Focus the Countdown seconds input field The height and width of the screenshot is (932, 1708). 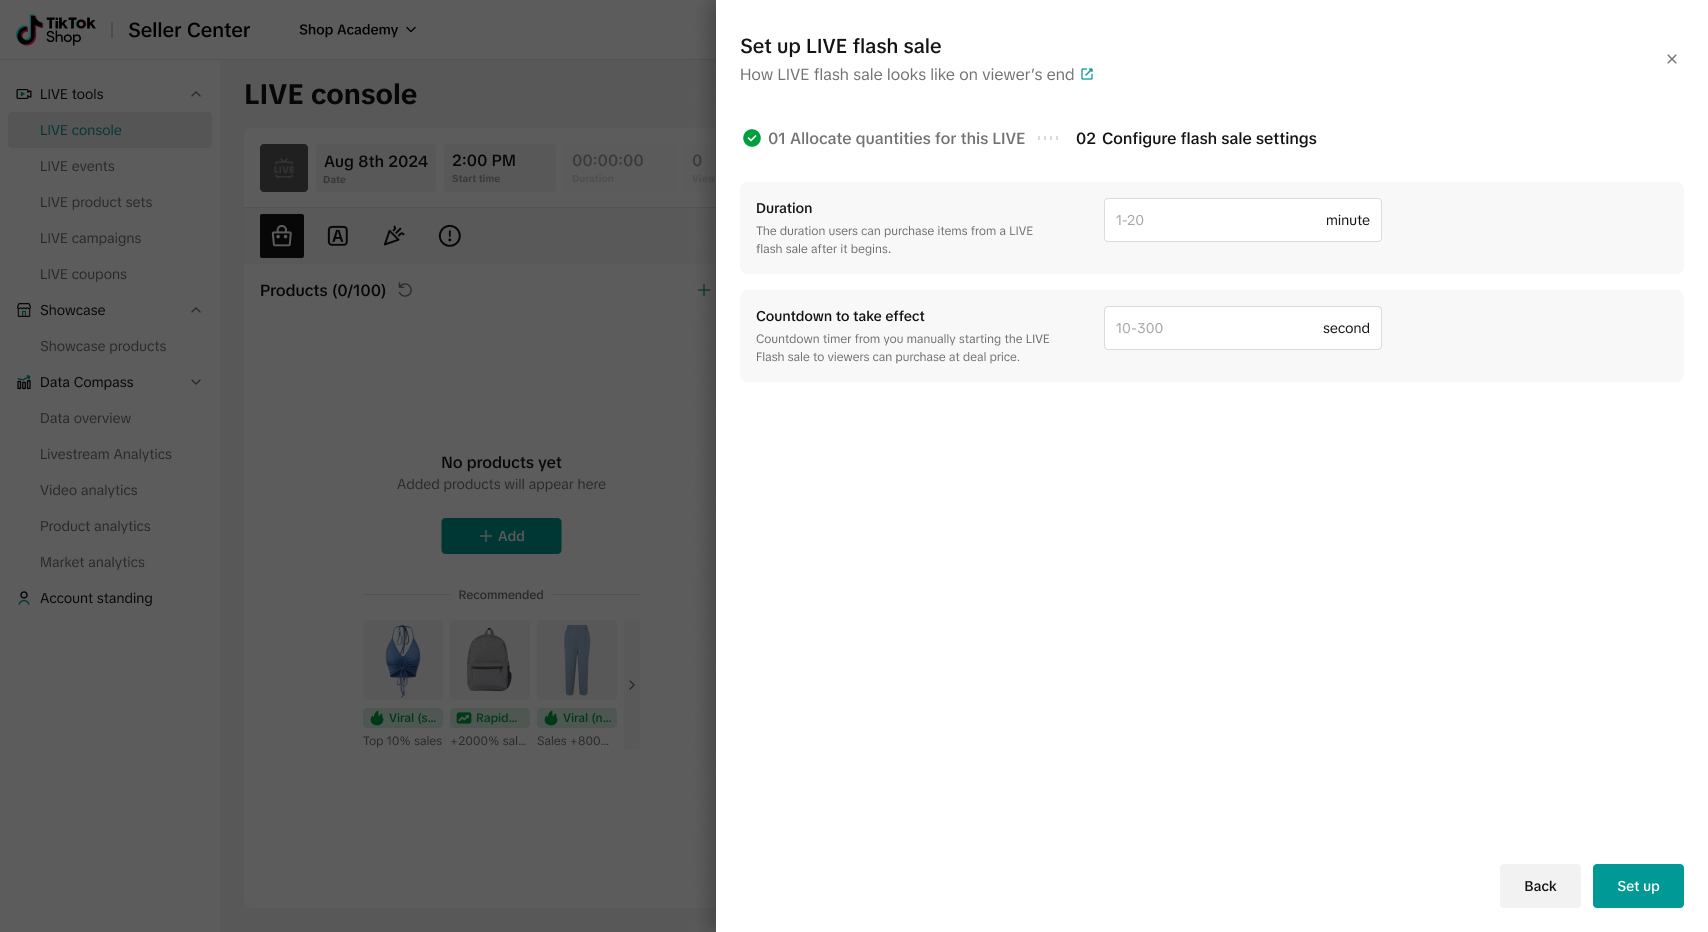1212,328
